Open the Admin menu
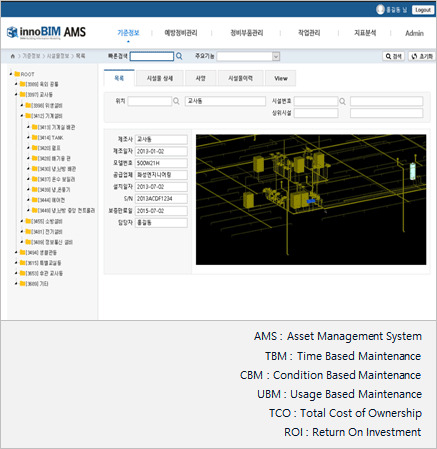 tap(414, 33)
